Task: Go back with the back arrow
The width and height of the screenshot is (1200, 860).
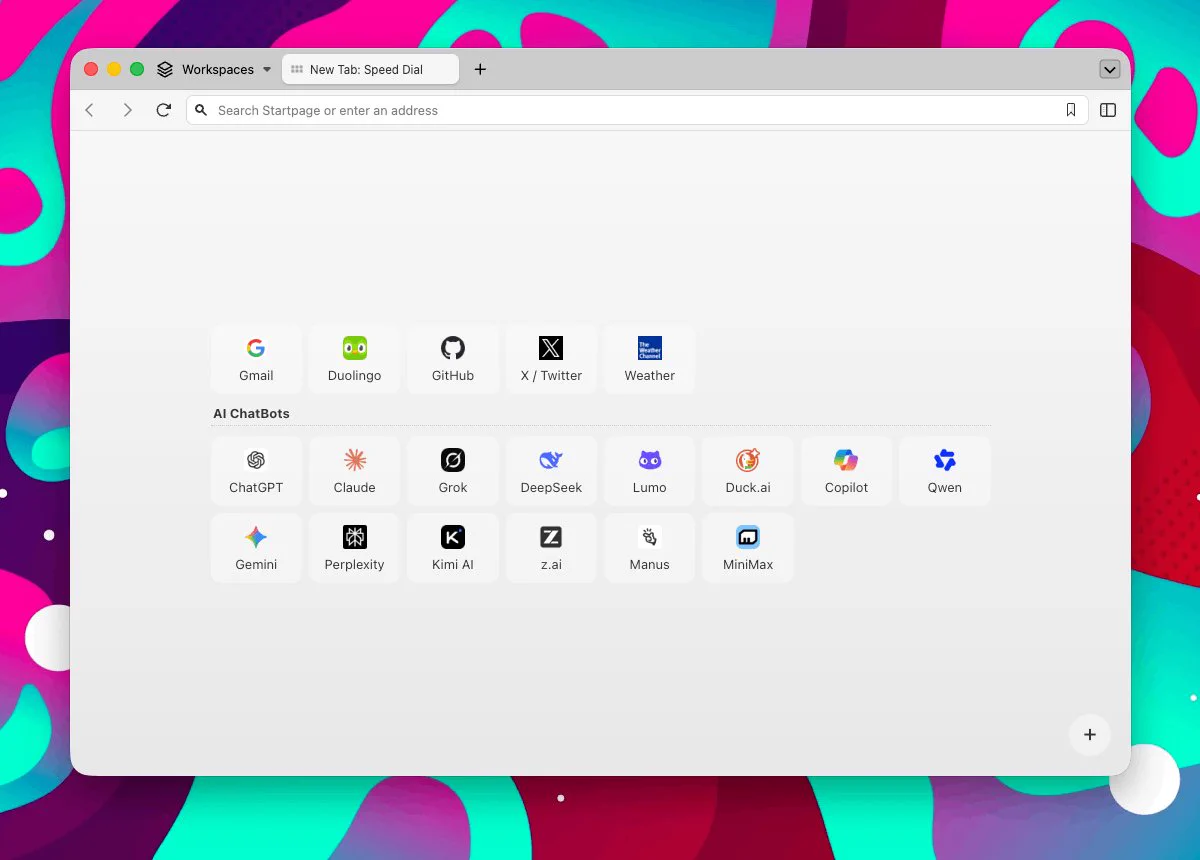Action: 90,110
